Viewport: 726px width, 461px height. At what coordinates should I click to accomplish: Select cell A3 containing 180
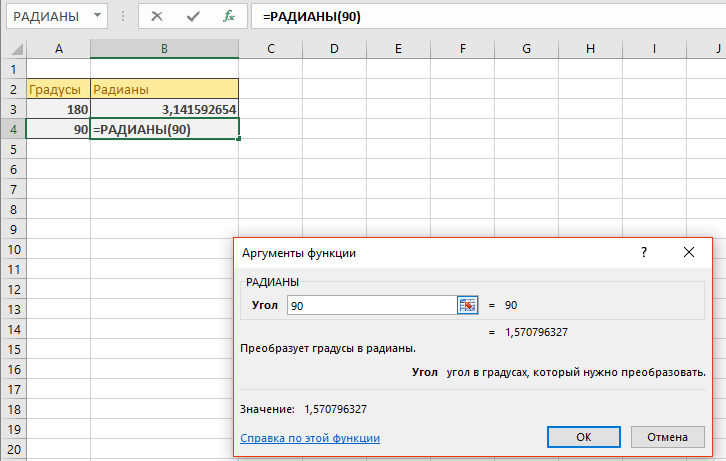[58, 109]
